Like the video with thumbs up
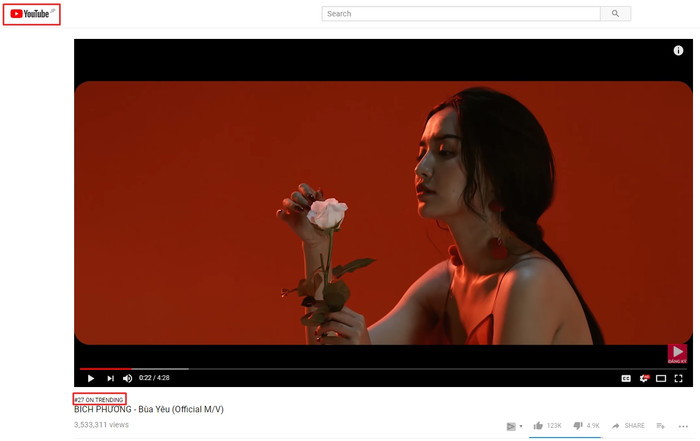The image size is (700, 441). pyautogui.click(x=538, y=426)
